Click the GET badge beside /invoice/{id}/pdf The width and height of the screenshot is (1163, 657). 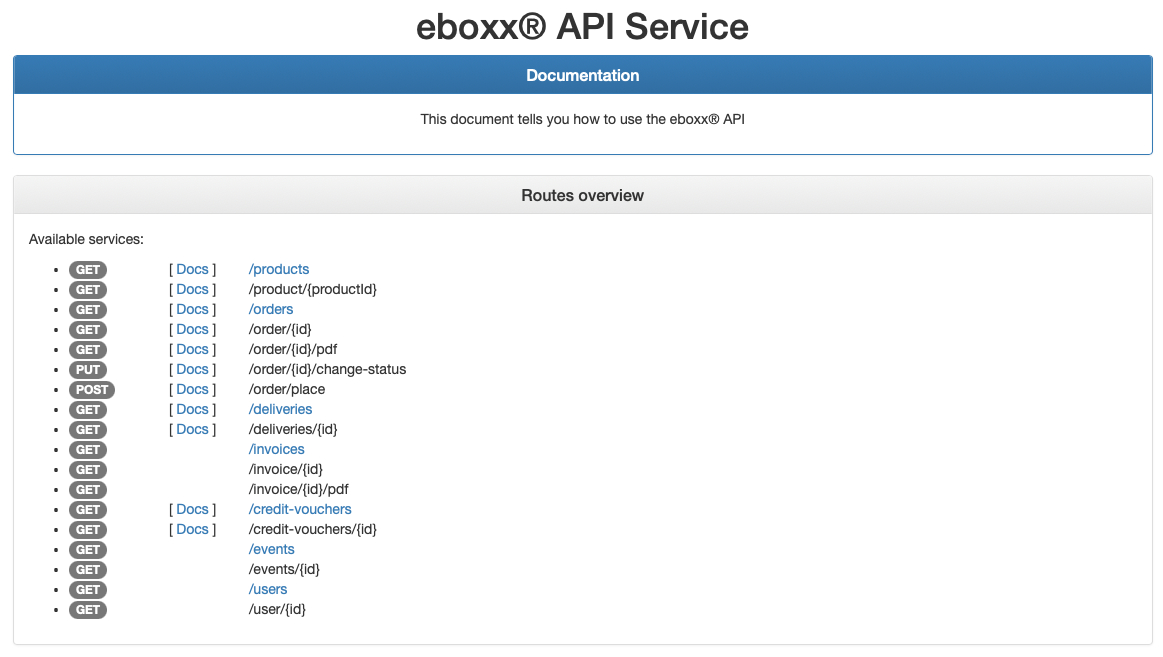point(88,490)
